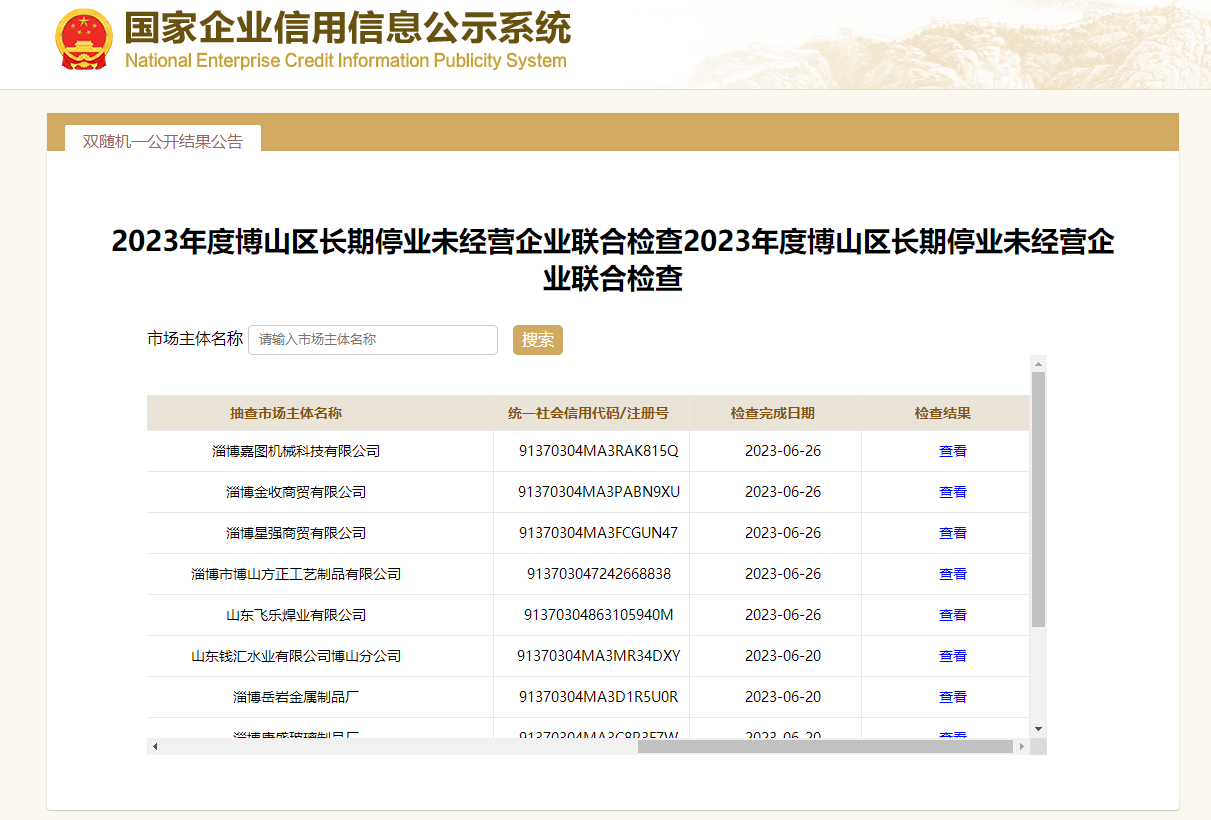
Task: Click the 抽查市场主体名称 column header
Action: pos(286,413)
